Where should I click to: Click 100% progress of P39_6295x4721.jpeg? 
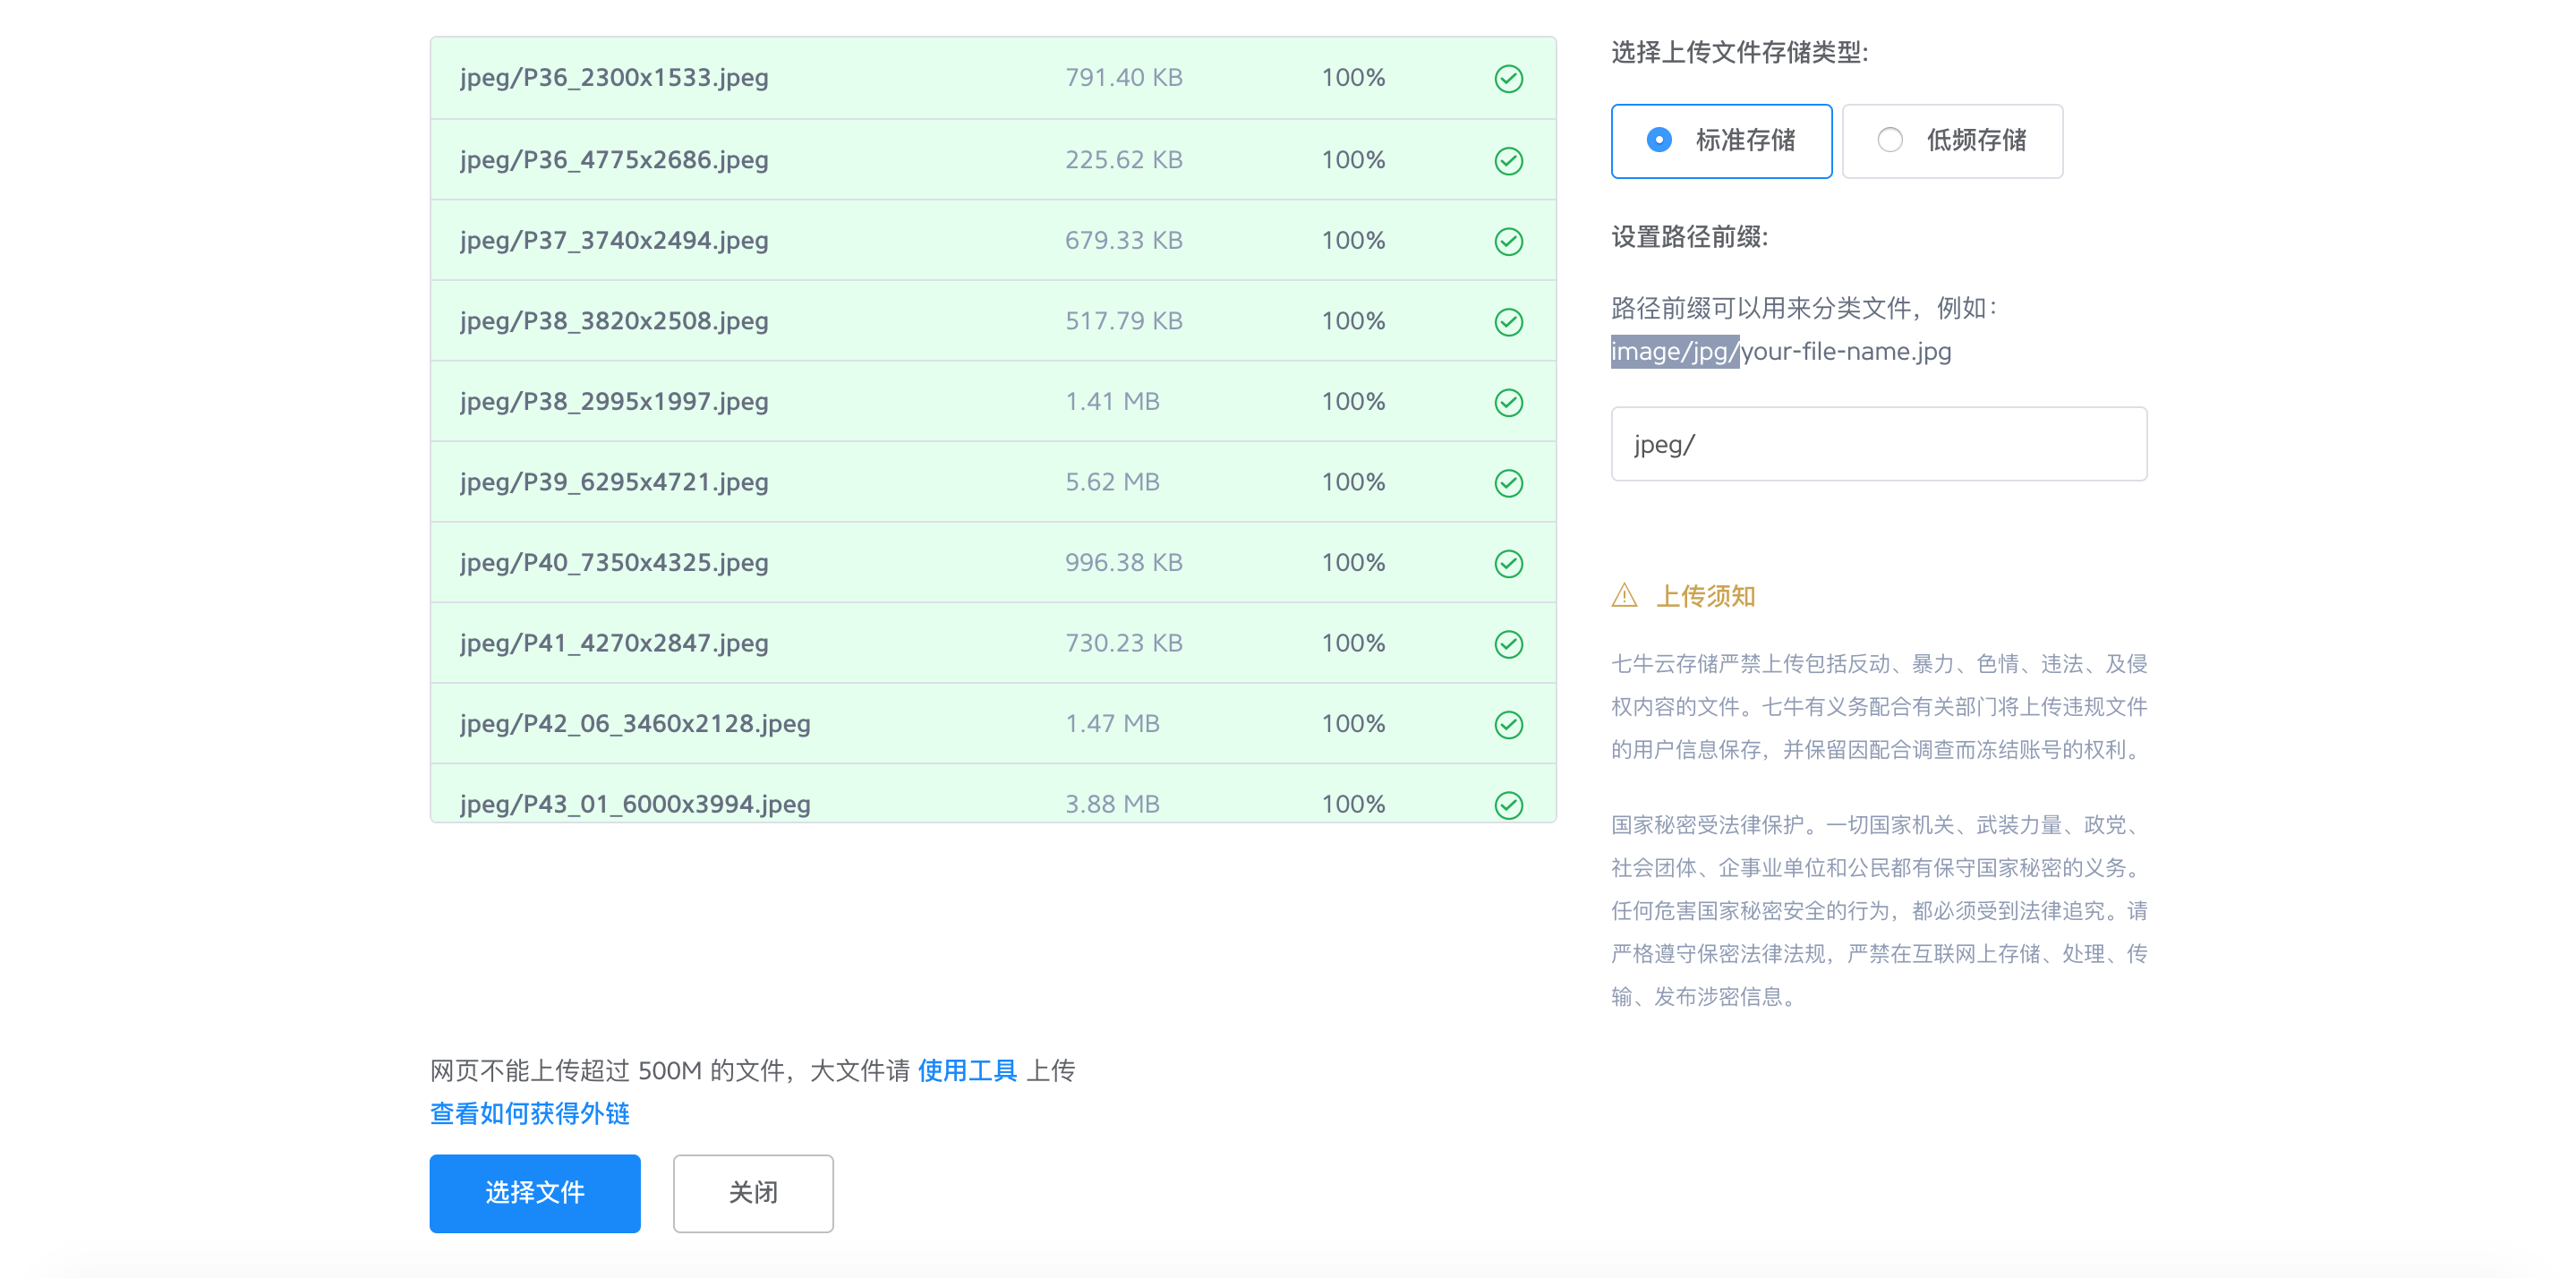click(x=1353, y=483)
